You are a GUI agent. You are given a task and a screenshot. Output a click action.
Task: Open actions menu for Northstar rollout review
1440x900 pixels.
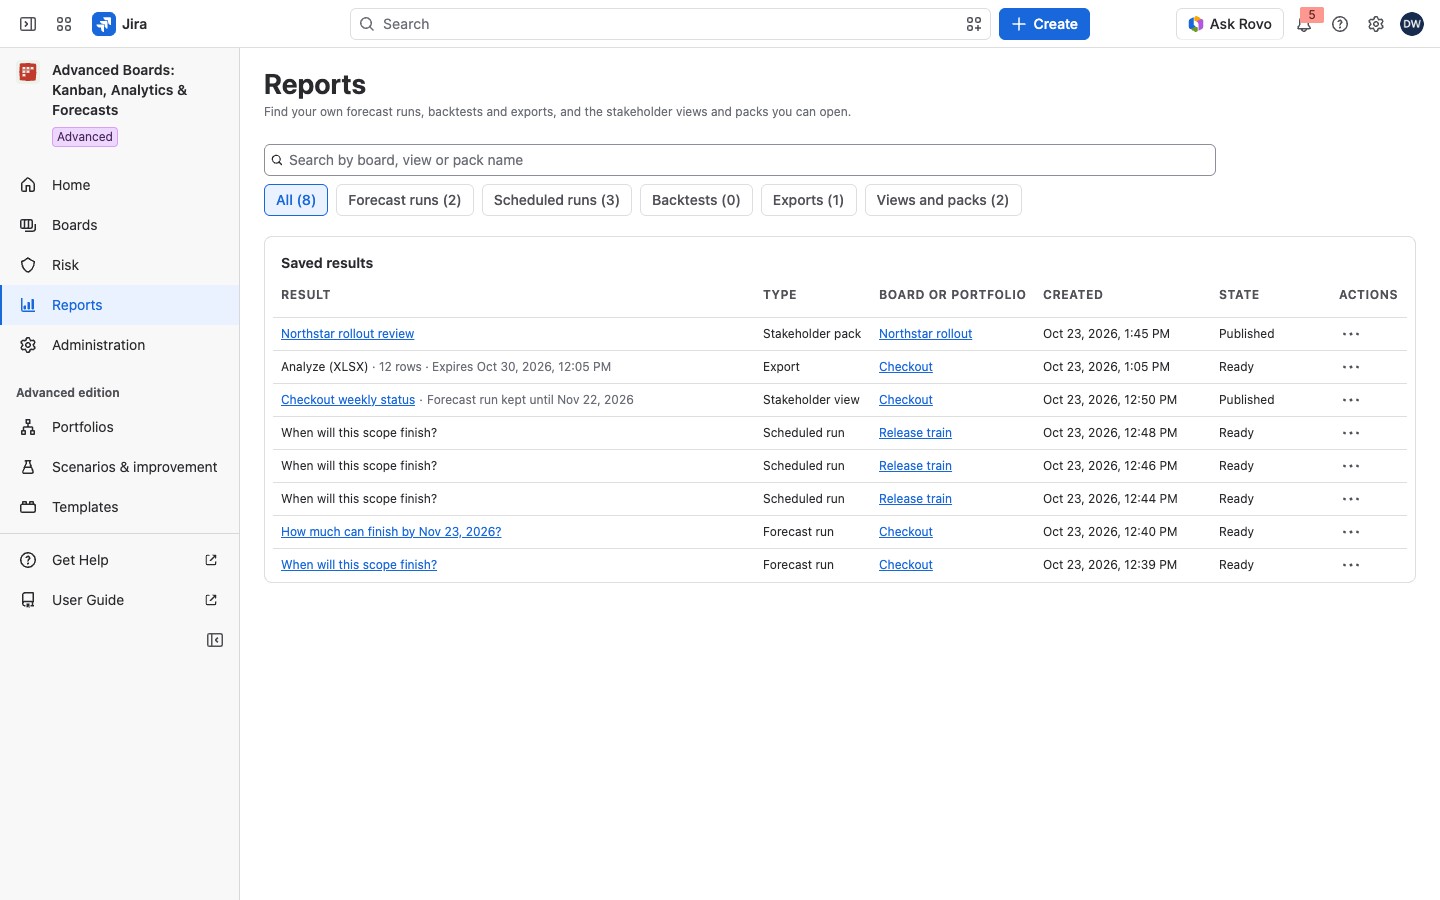pos(1351,334)
